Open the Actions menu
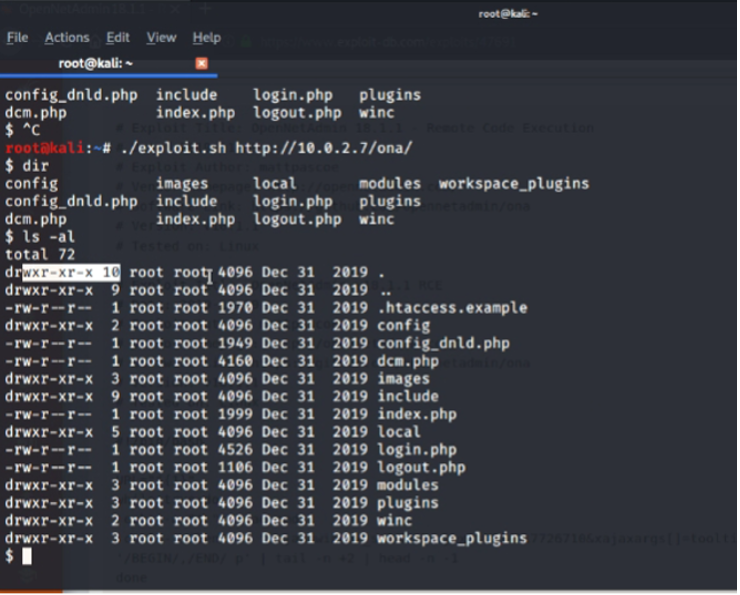This screenshot has height=595, width=740. pyautogui.click(x=67, y=37)
